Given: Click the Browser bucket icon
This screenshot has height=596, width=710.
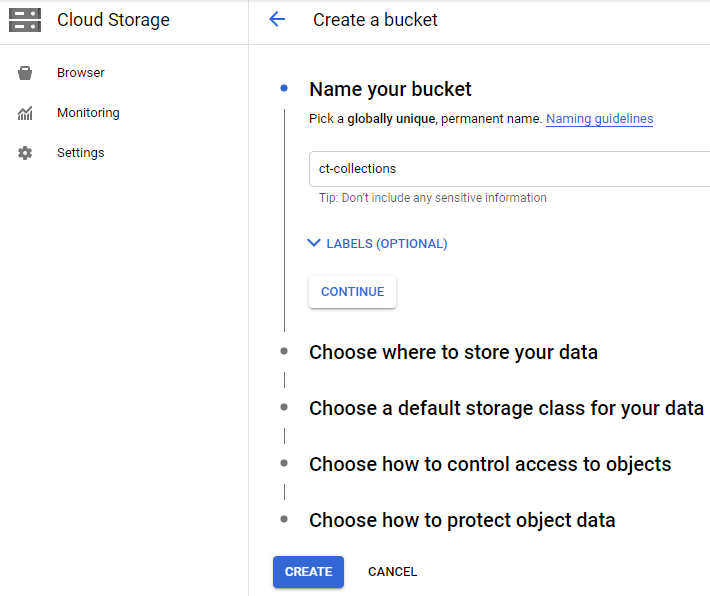Looking at the screenshot, I should [25, 73].
